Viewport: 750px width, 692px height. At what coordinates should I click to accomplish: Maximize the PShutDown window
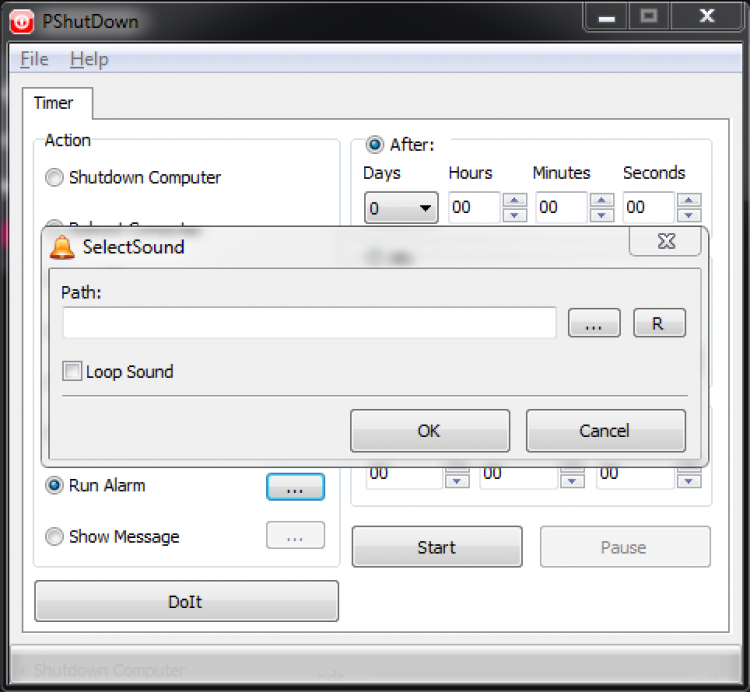point(649,17)
